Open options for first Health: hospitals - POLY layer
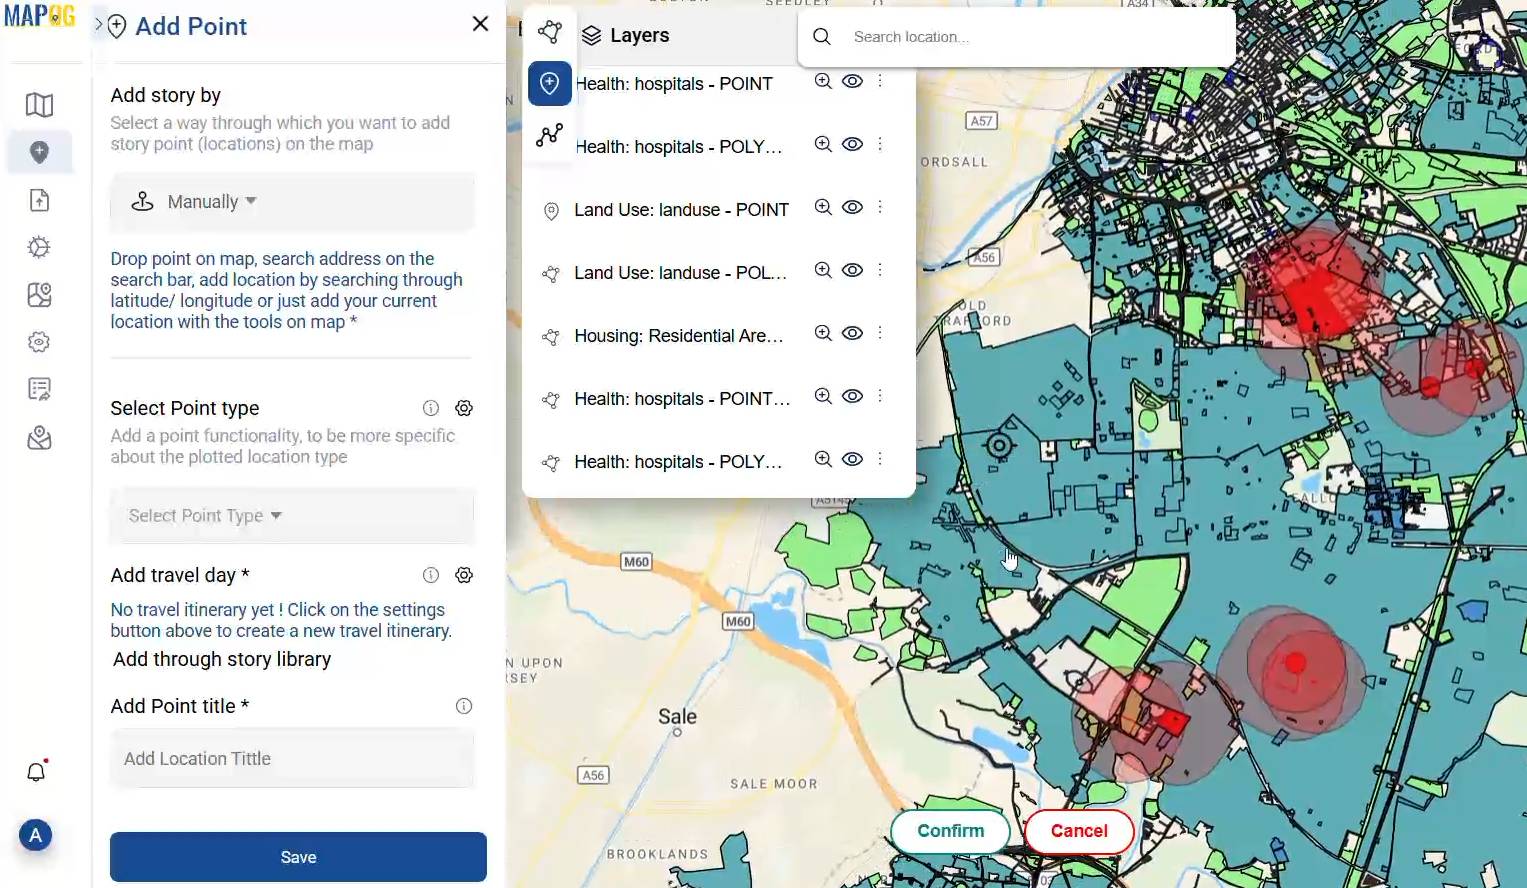The image size is (1527, 888). [880, 144]
